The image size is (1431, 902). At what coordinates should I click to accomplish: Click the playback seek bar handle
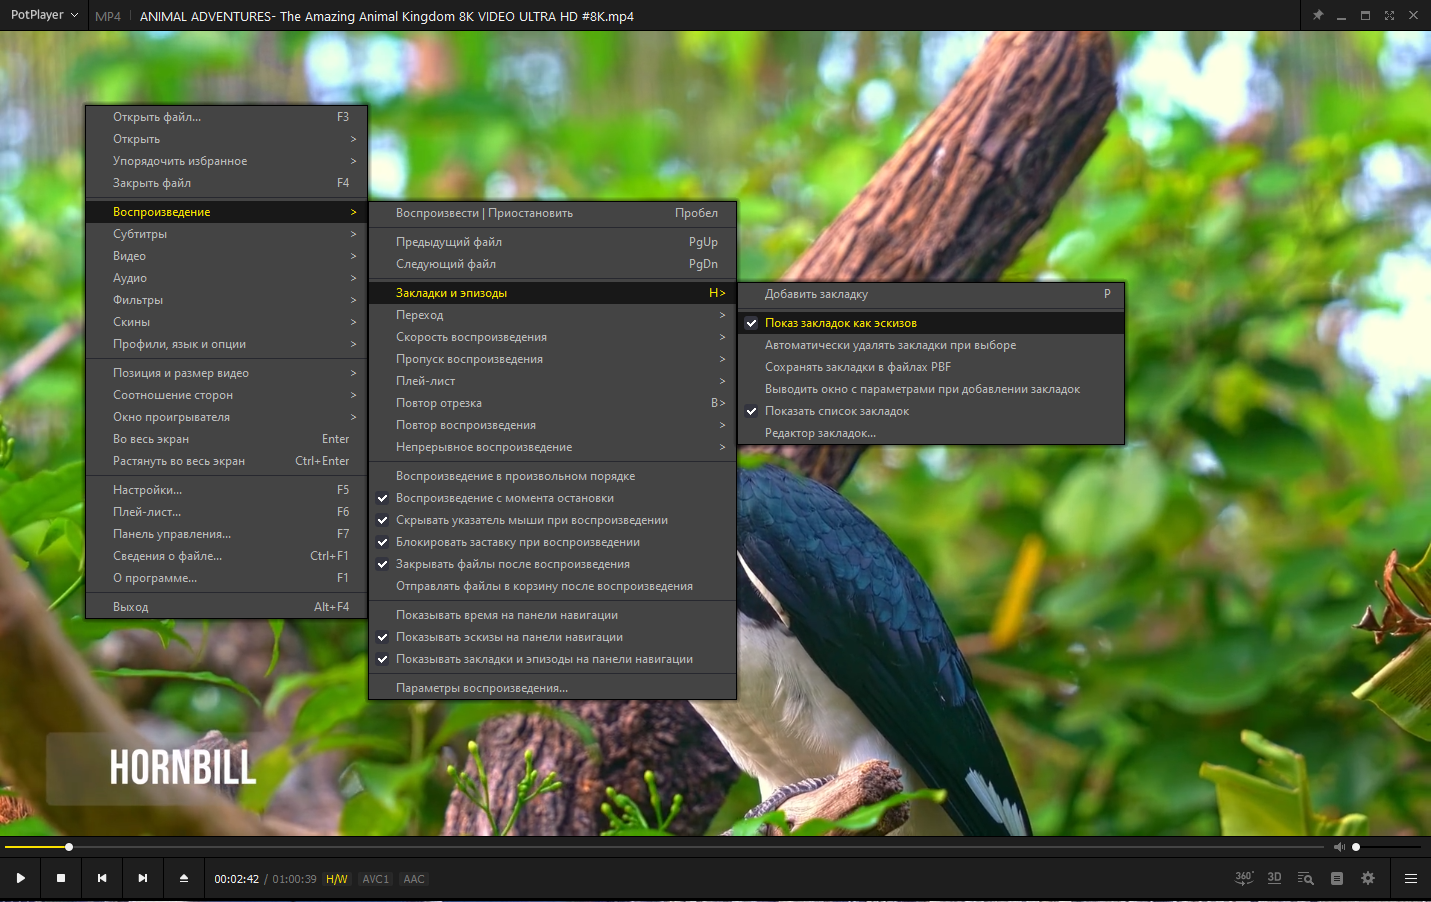pyautogui.click(x=69, y=847)
